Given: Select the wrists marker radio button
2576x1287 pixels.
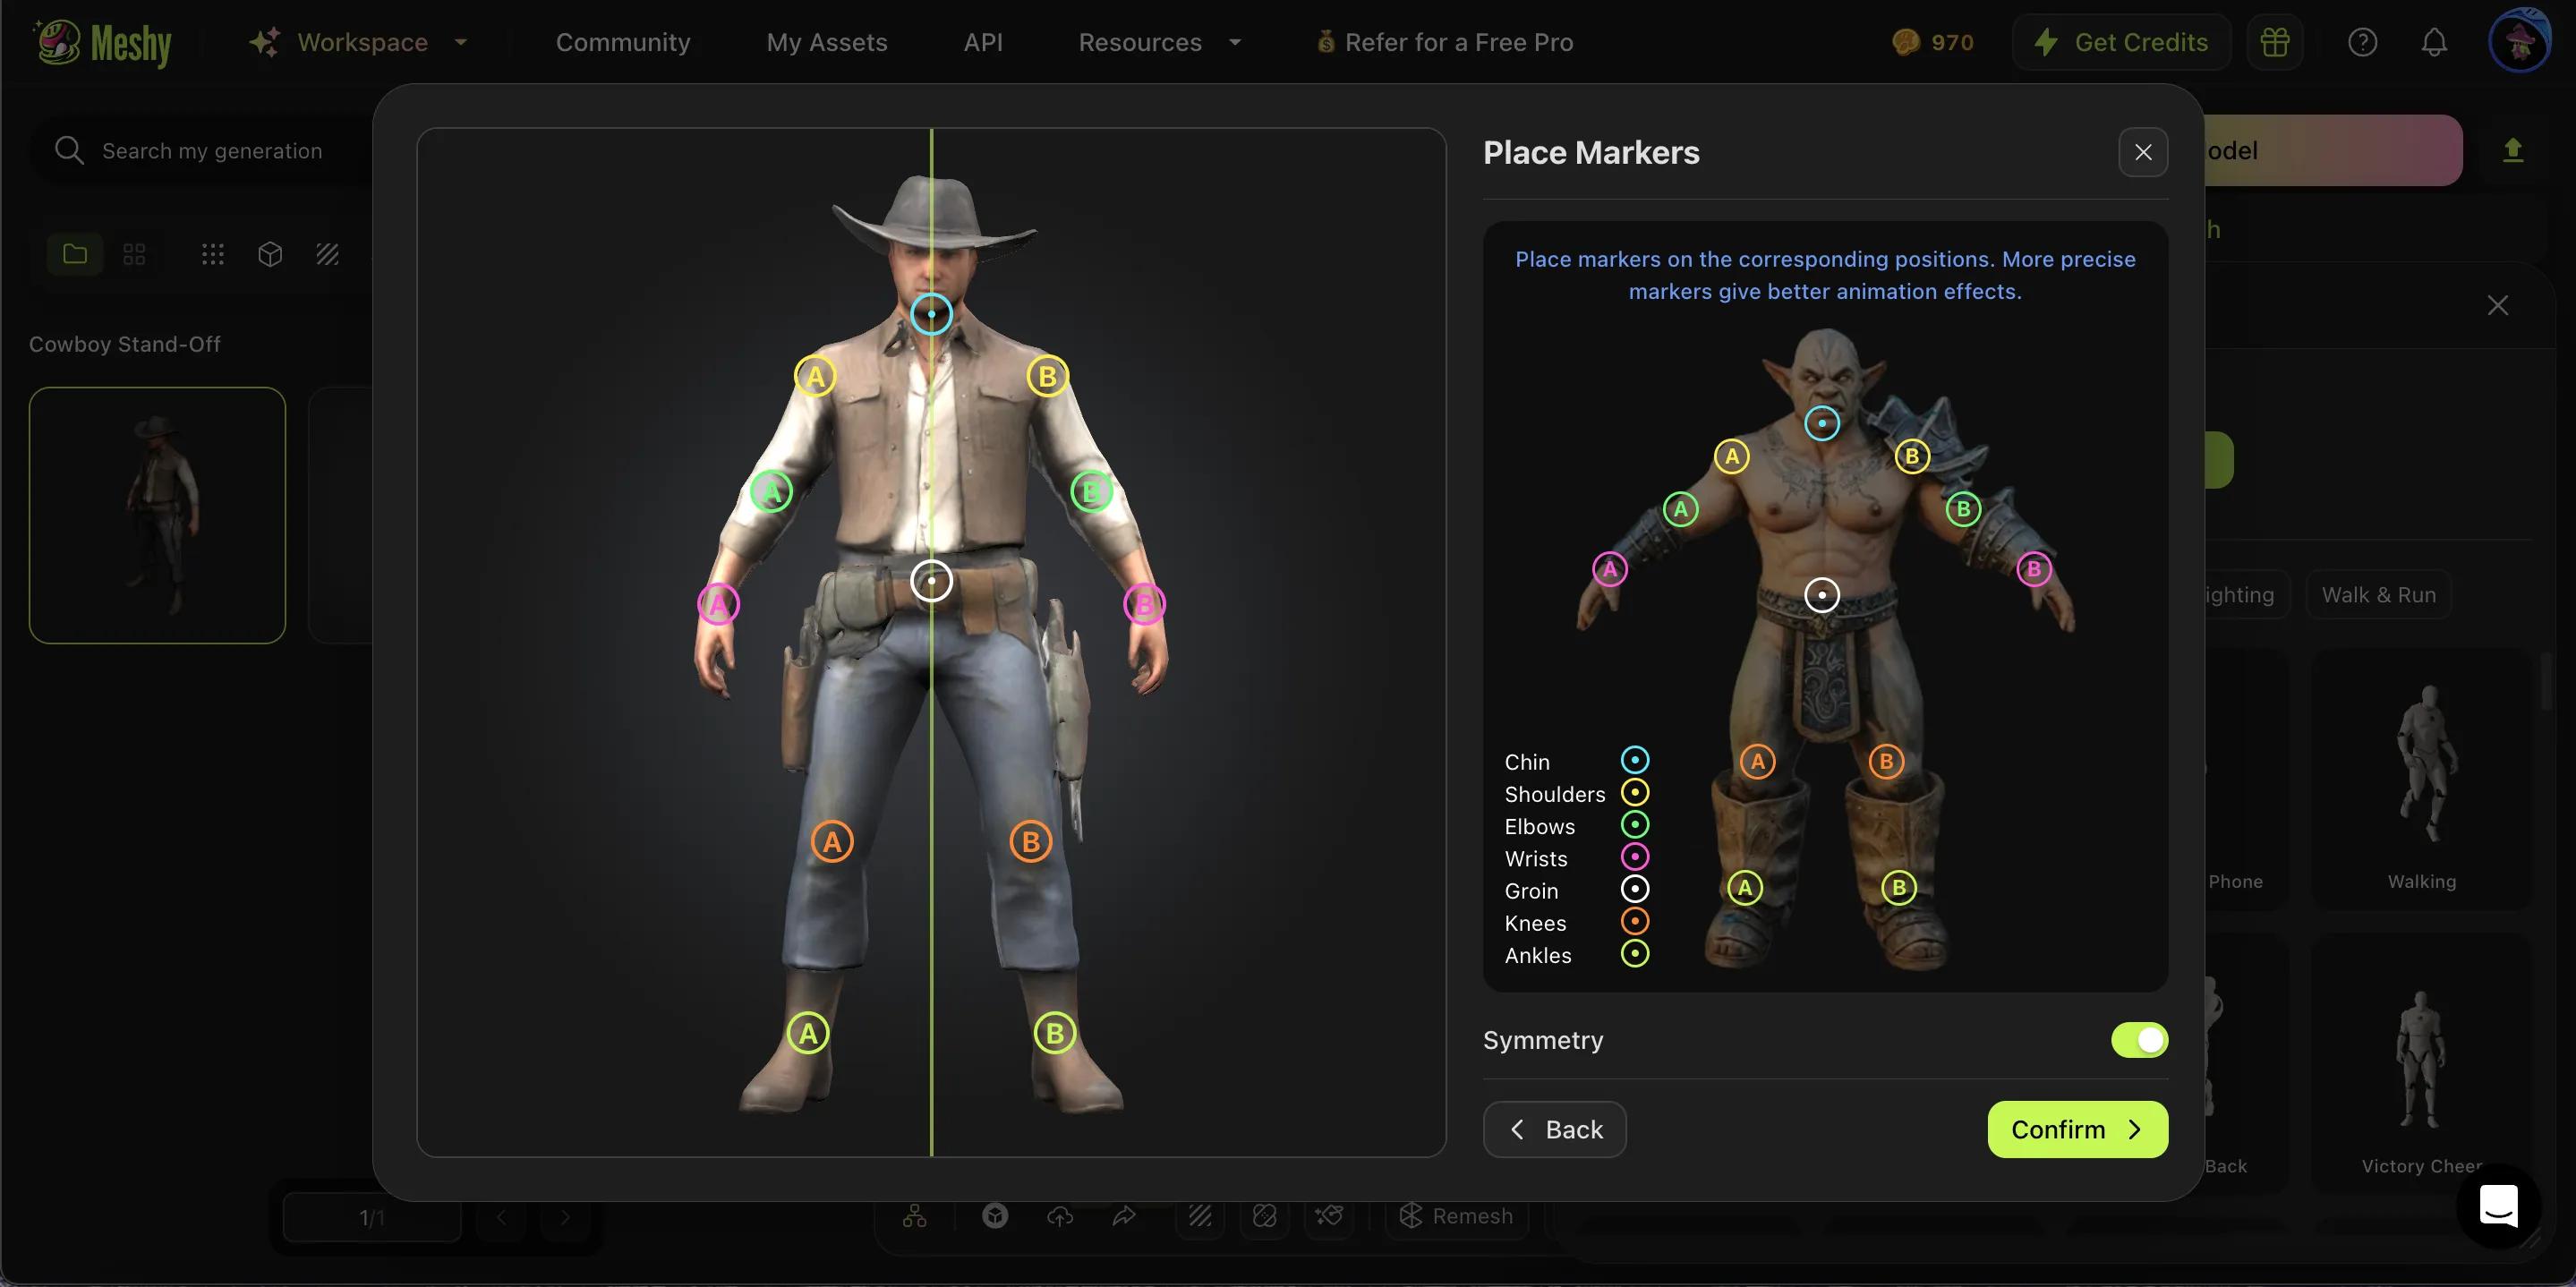Looking at the screenshot, I should coord(1633,857).
